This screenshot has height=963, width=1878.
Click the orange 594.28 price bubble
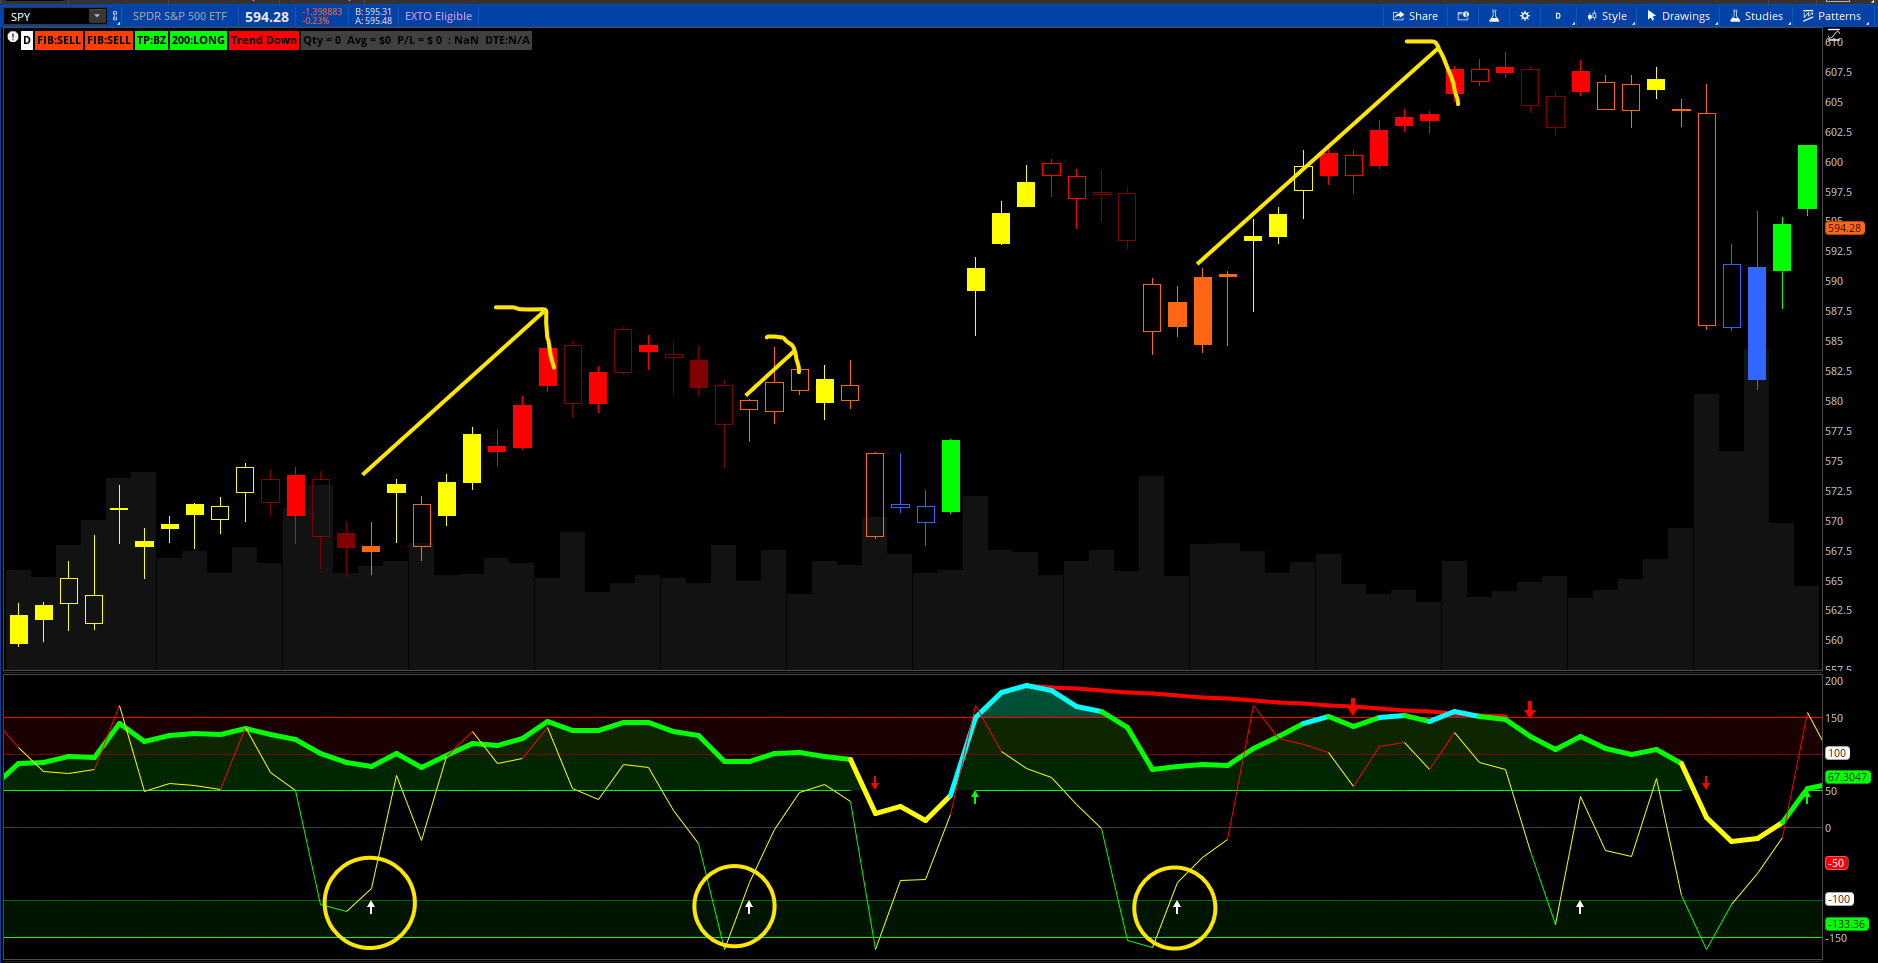tap(1844, 228)
